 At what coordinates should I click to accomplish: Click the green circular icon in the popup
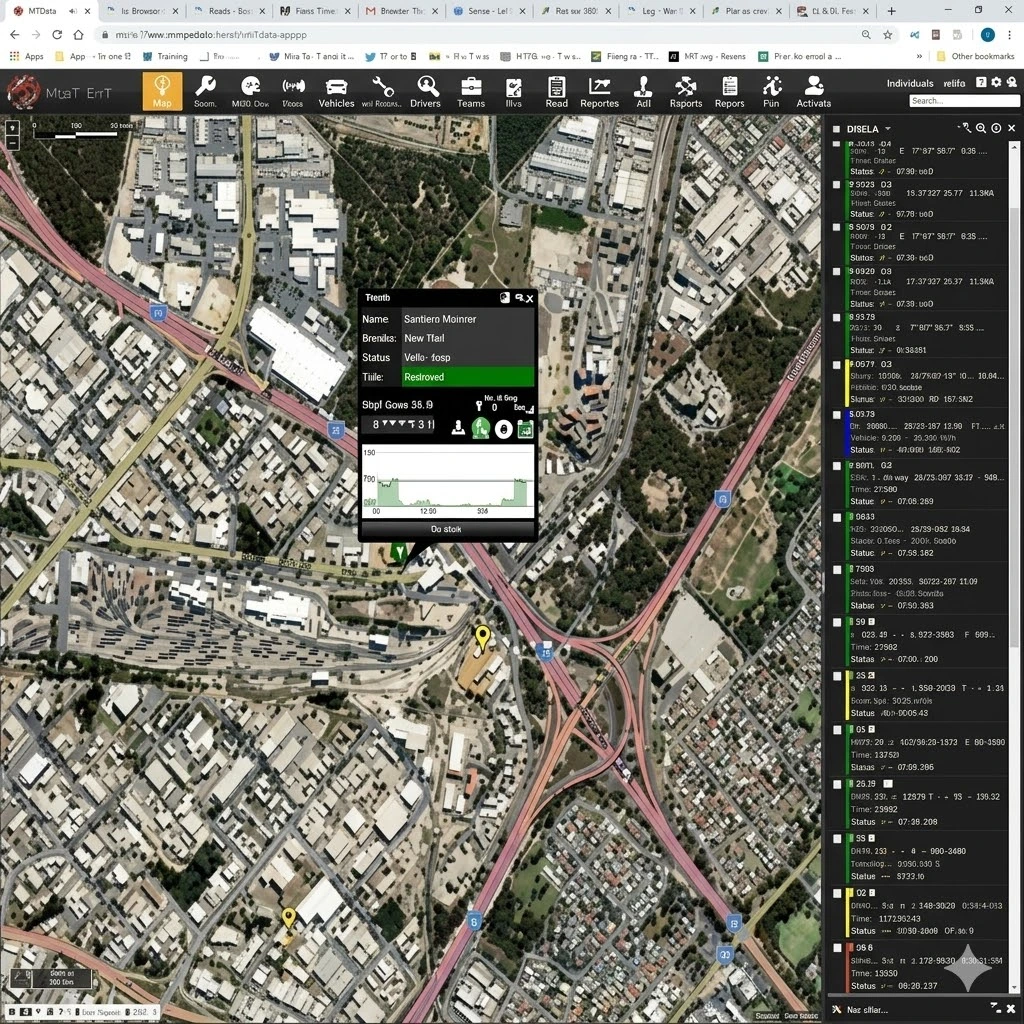pyautogui.click(x=481, y=428)
